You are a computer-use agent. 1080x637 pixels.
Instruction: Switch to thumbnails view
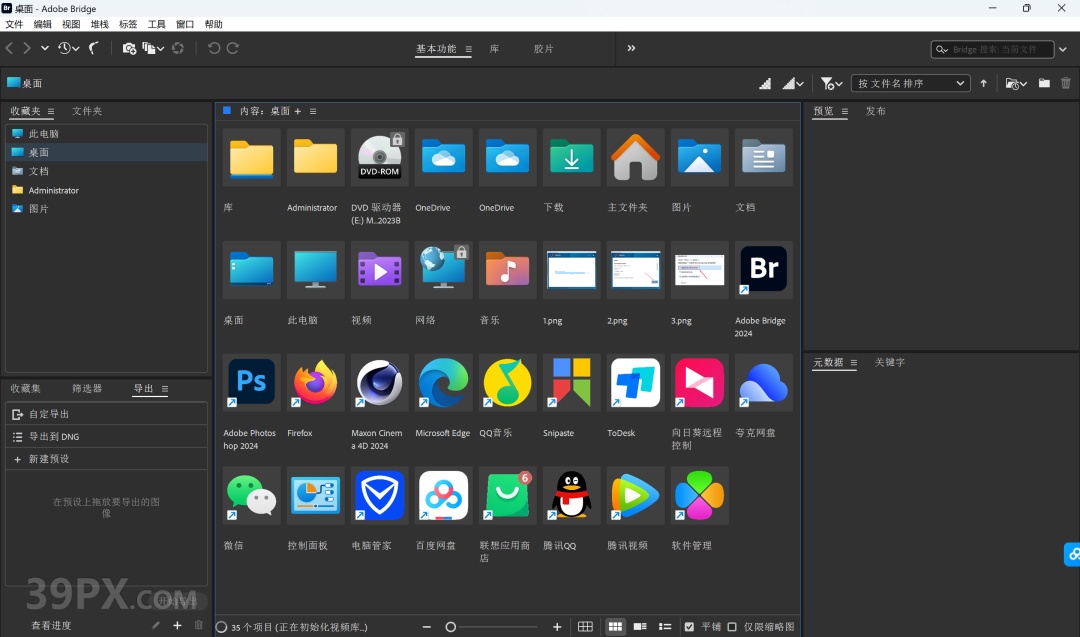click(x=615, y=627)
